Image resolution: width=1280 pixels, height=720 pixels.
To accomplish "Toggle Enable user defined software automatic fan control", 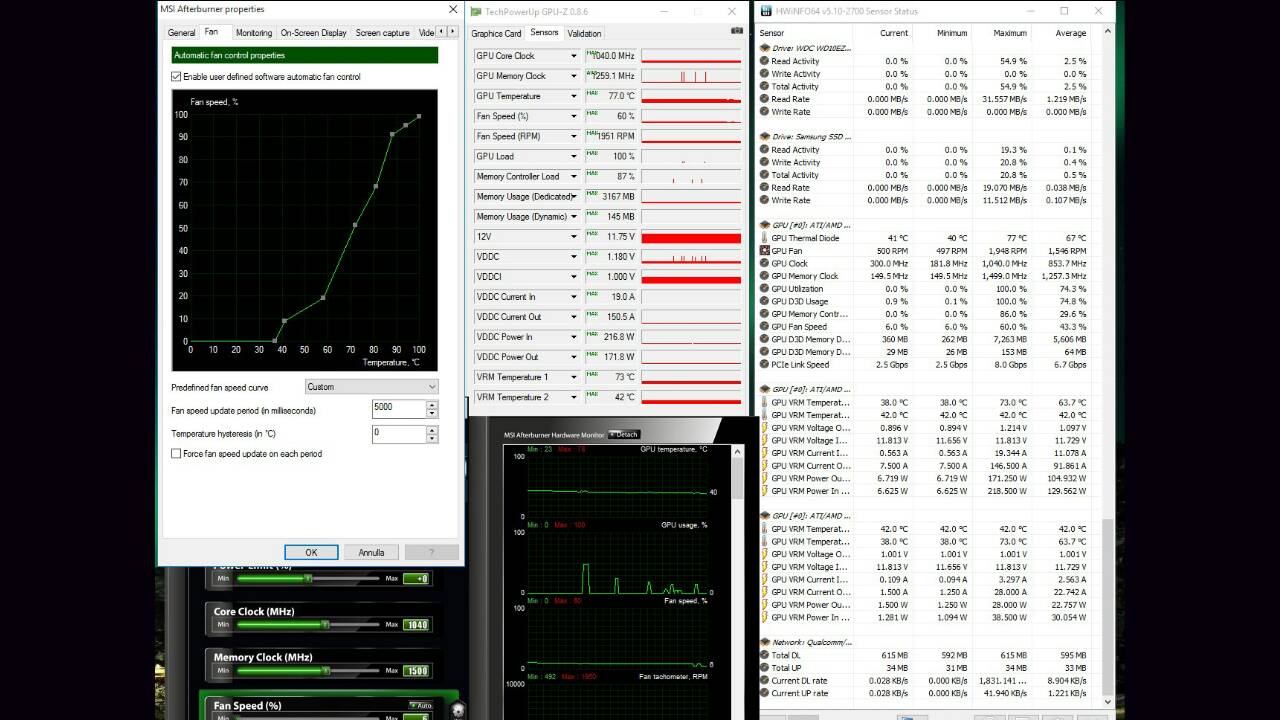I will point(177,77).
